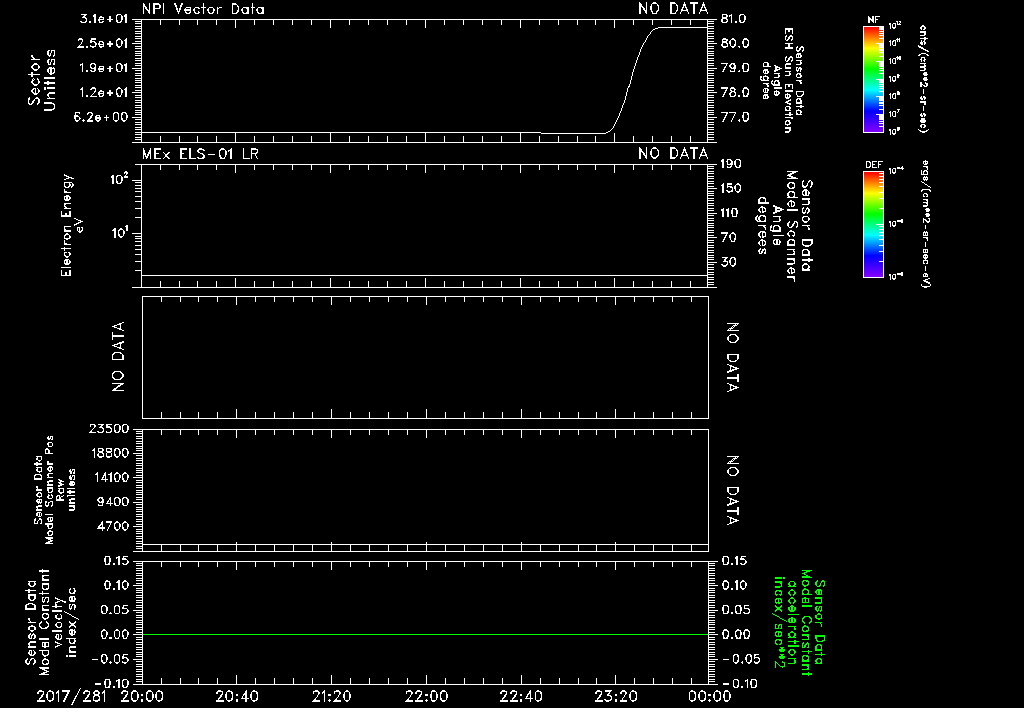Click the DEF energy flux color bar
This screenshot has width=1024, height=708.
[873, 224]
